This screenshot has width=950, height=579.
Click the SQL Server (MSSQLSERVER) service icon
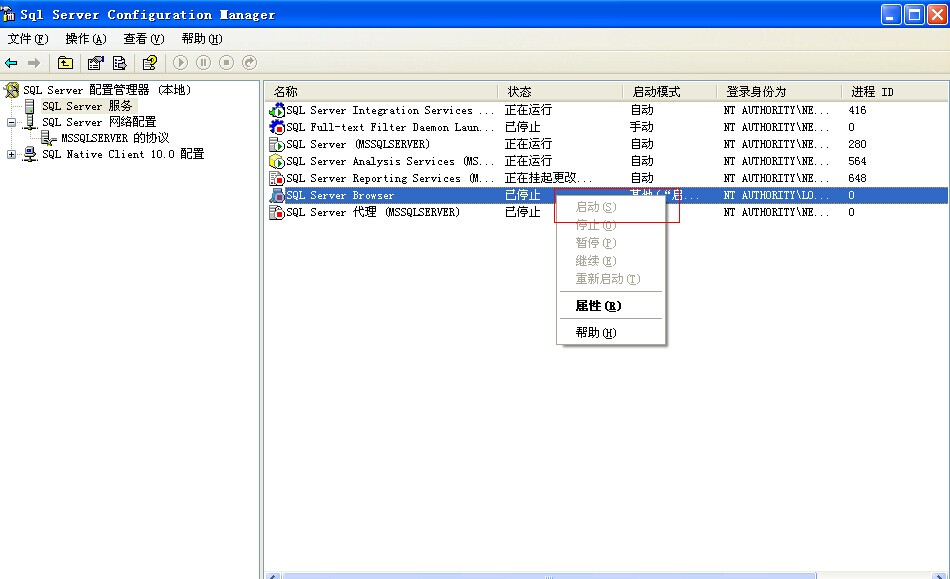277,144
